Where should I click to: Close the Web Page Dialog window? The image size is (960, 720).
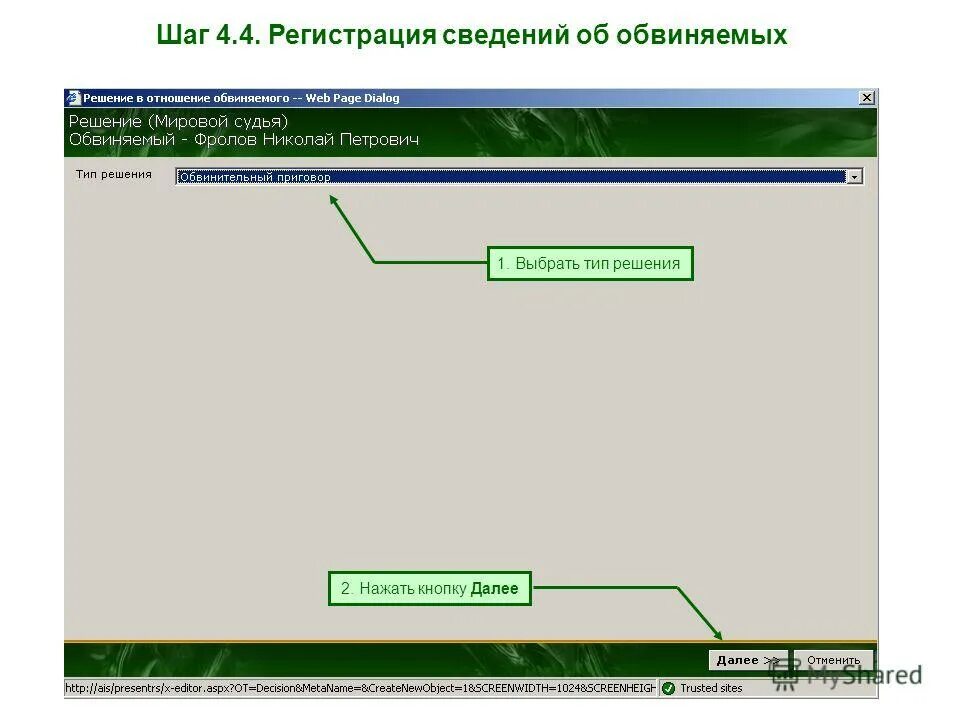tap(866, 97)
